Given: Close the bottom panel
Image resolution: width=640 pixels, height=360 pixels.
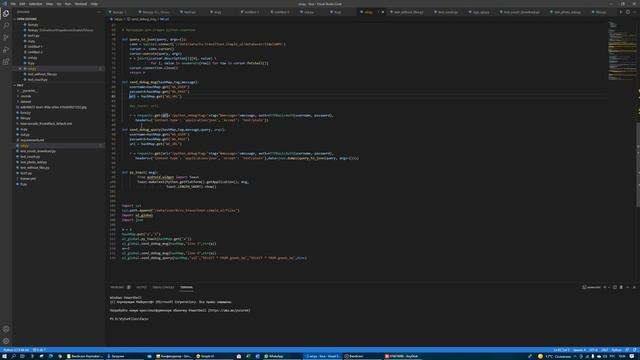Looking at the screenshot, I should [x=634, y=287].
